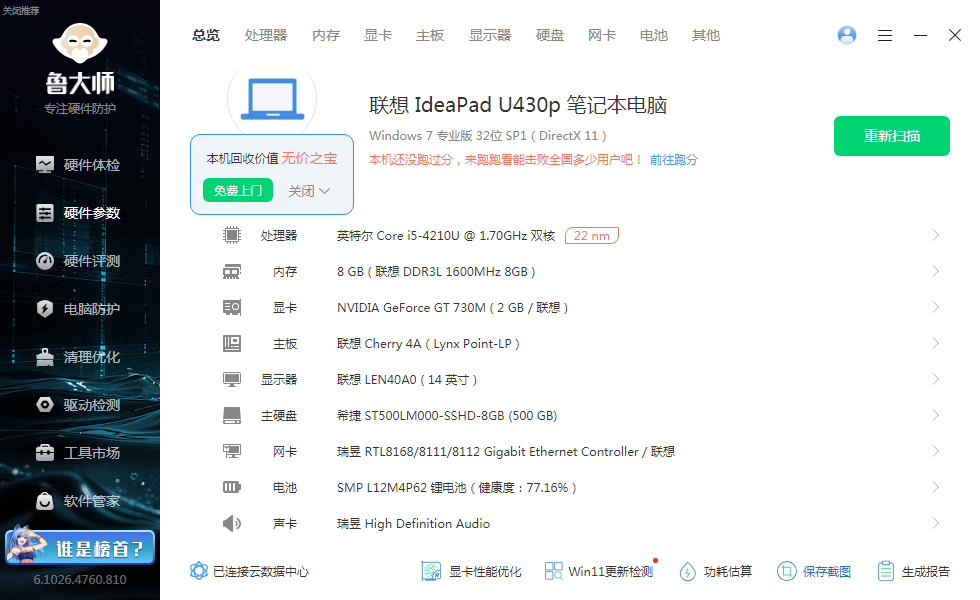This screenshot has width=980, height=600.
Task: Switch to 内存 tab
Action: pyautogui.click(x=326, y=36)
